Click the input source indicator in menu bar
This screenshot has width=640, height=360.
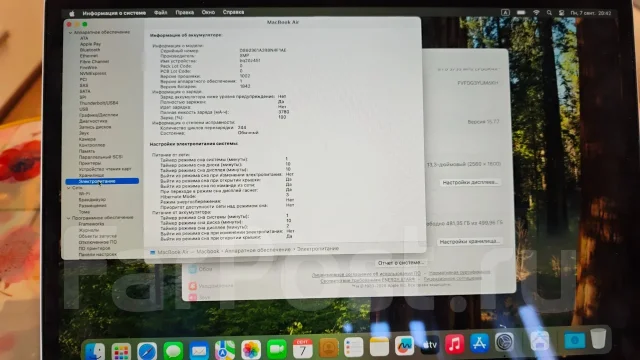[x=505, y=13]
